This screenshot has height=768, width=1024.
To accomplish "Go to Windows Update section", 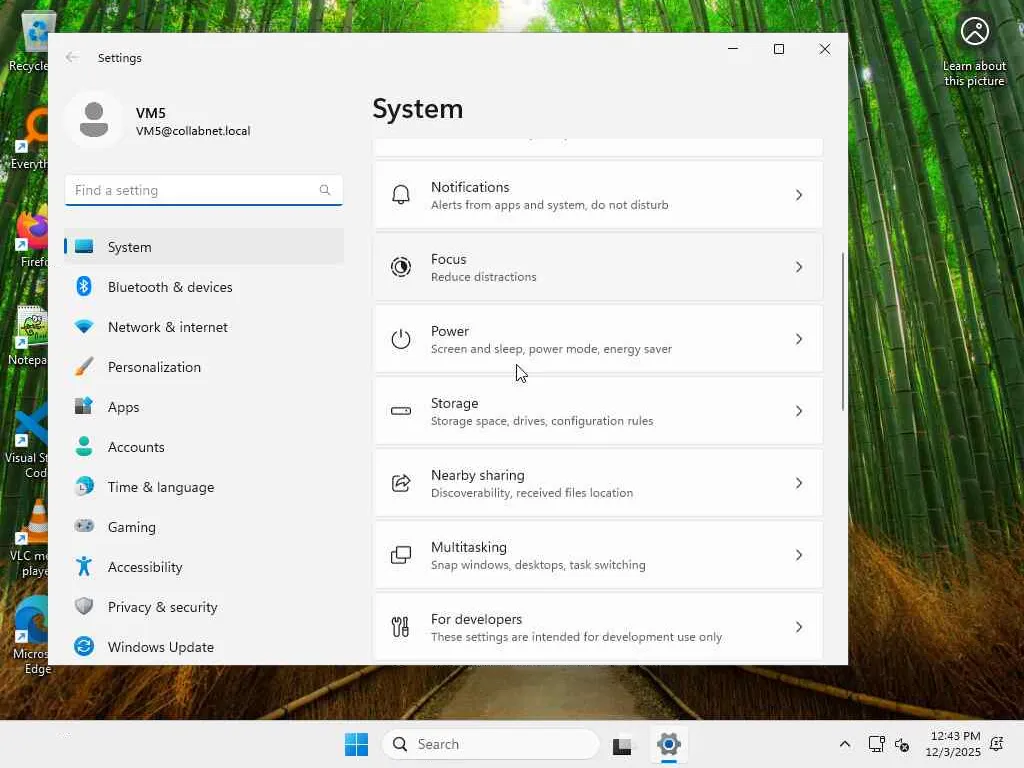I will pos(160,647).
